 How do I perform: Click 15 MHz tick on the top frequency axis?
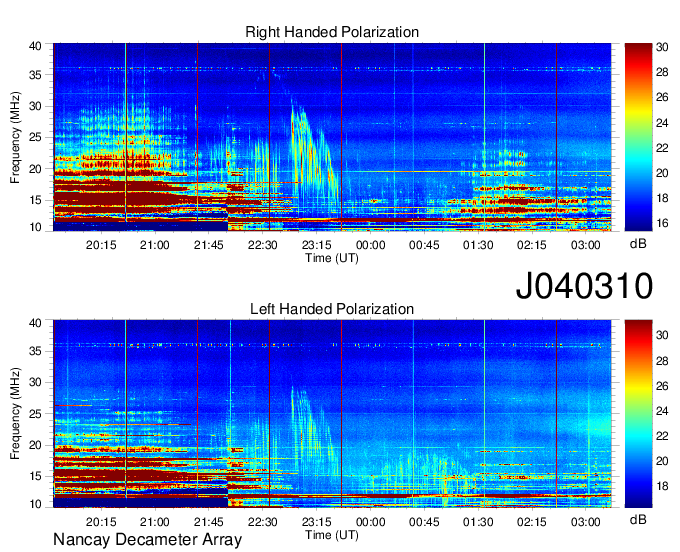tap(35, 200)
